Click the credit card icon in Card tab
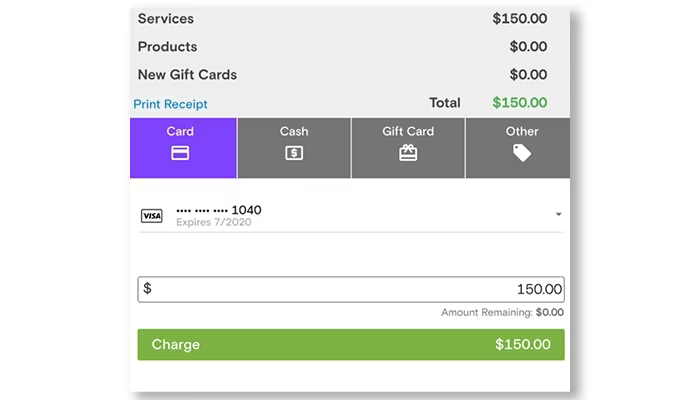 pyautogui.click(x=180, y=153)
